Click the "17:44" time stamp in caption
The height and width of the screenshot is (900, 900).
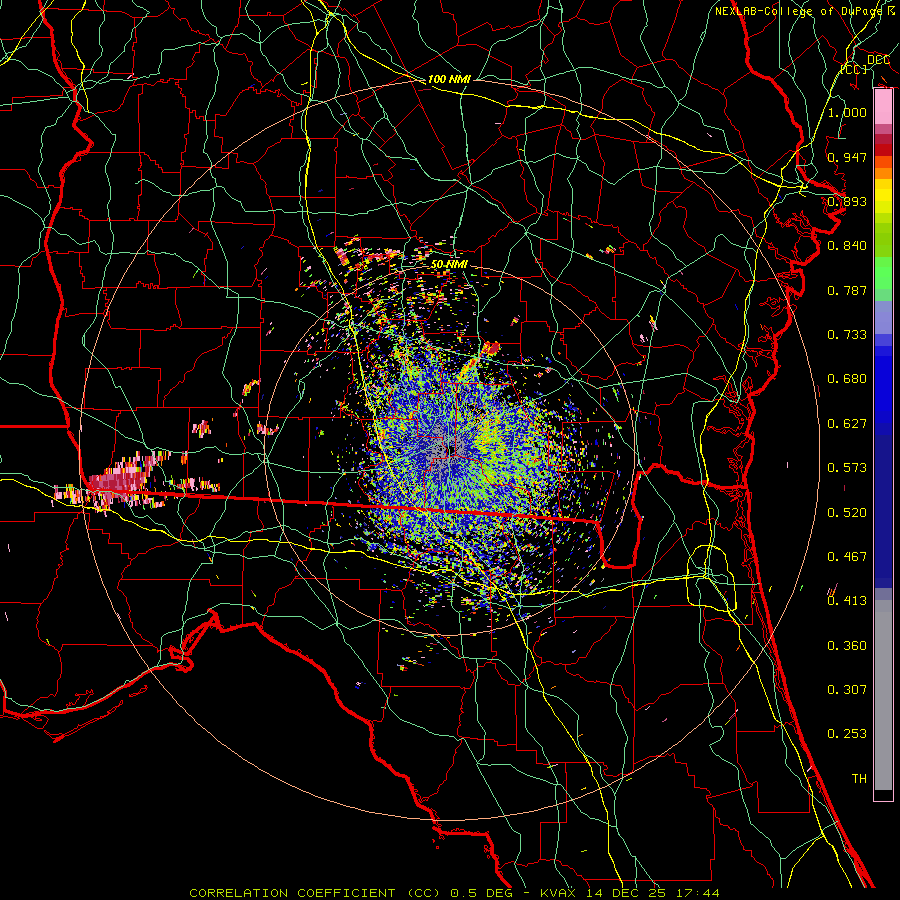tap(698, 893)
